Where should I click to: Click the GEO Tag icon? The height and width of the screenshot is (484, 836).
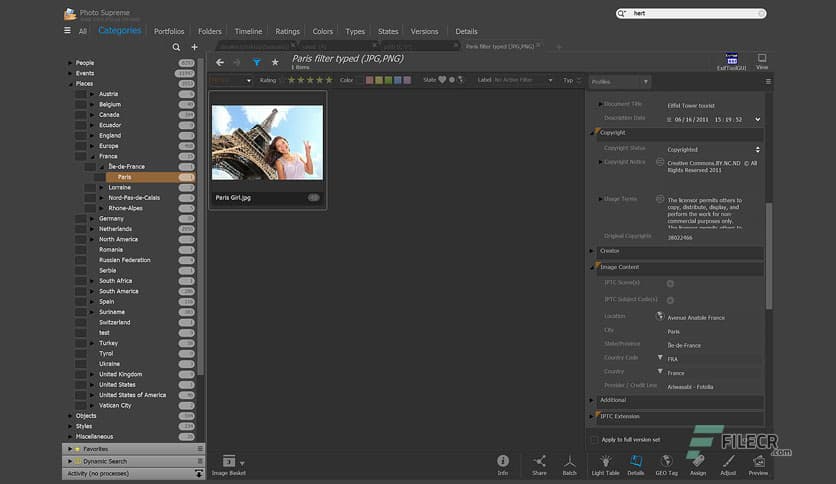point(666,463)
